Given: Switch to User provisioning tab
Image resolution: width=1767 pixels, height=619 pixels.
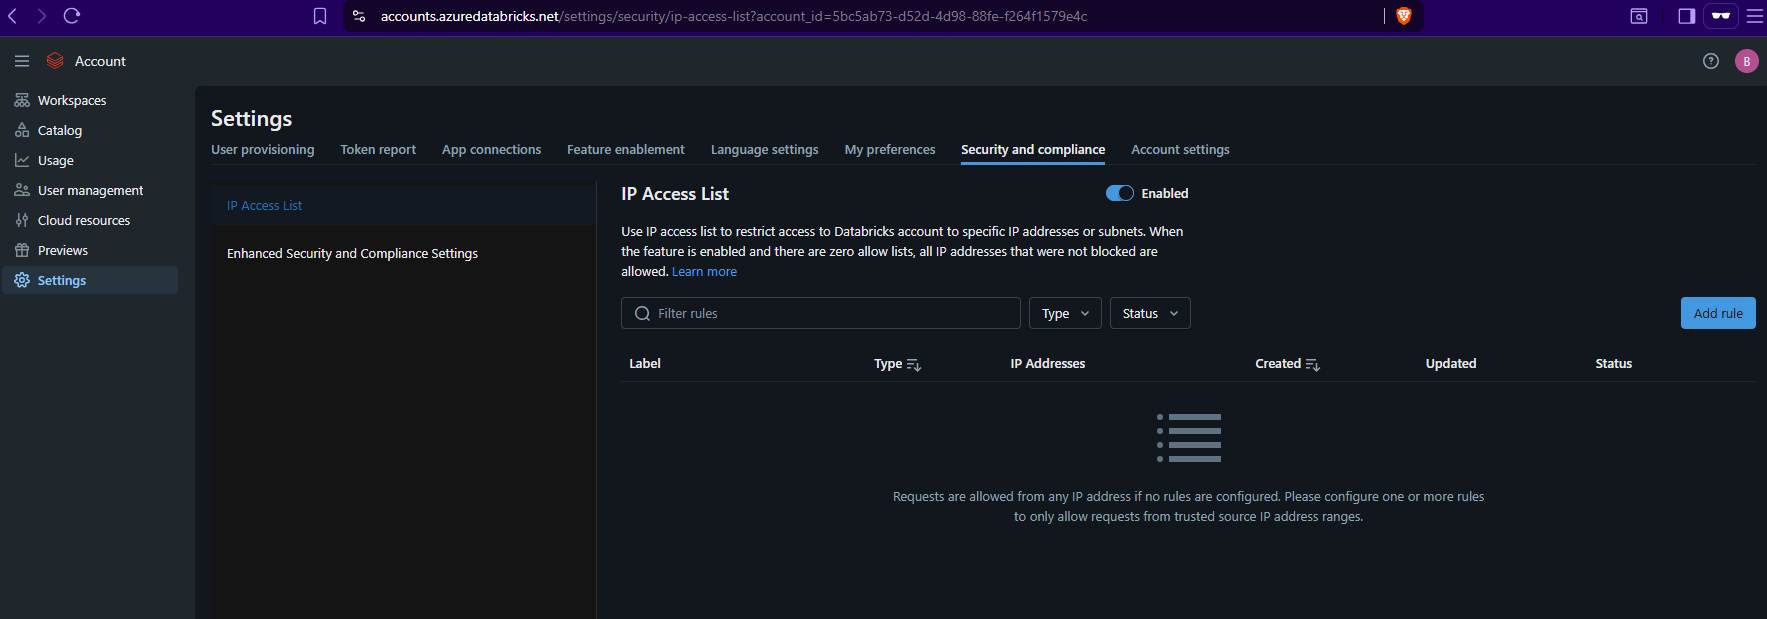Looking at the screenshot, I should pyautogui.click(x=262, y=149).
